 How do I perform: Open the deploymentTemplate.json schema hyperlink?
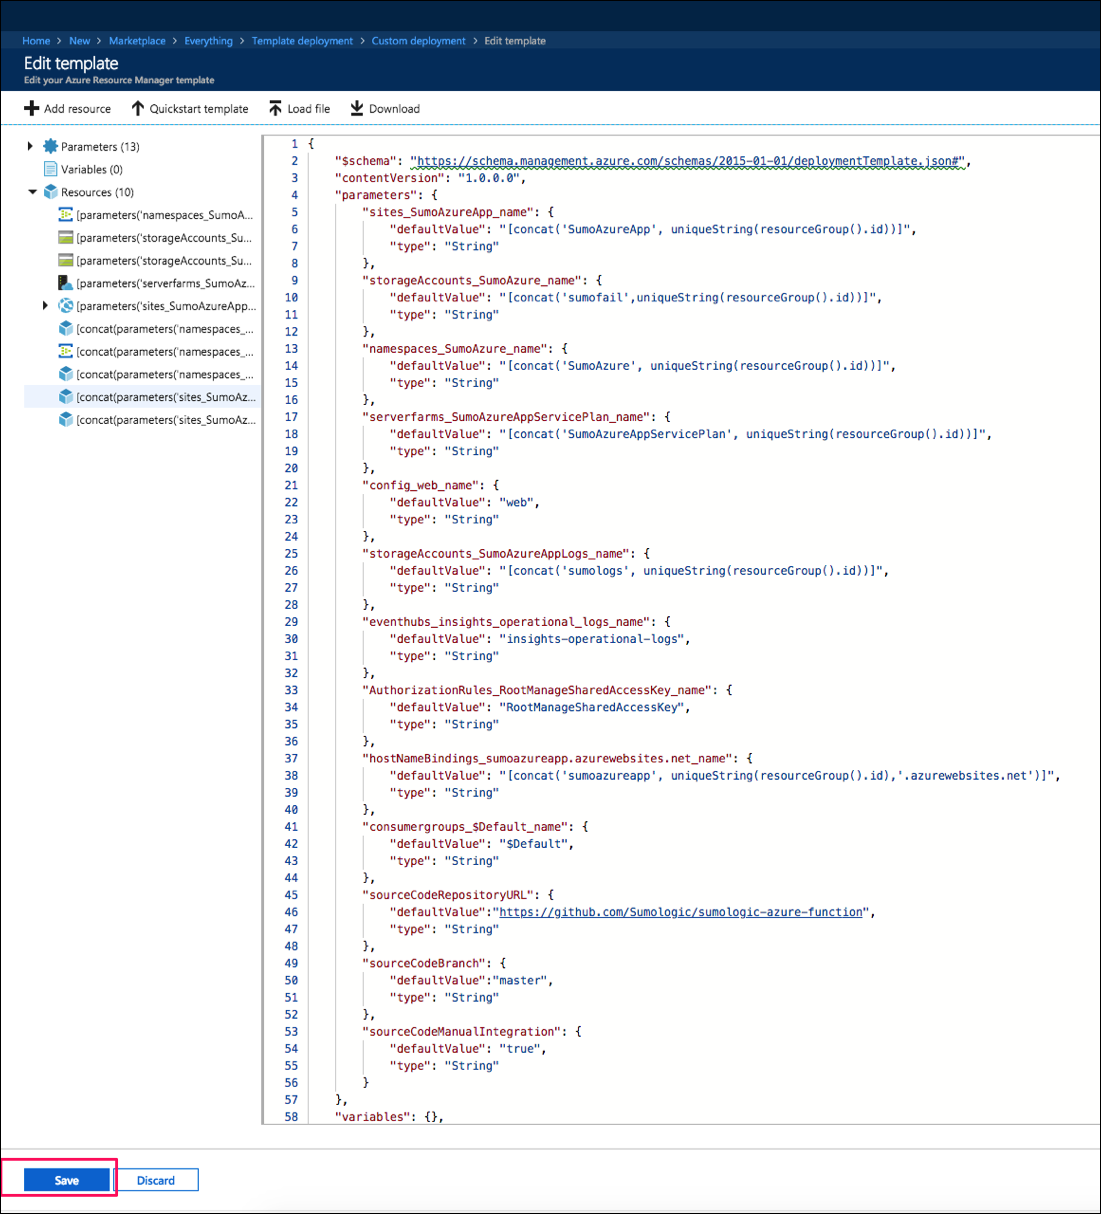click(690, 160)
